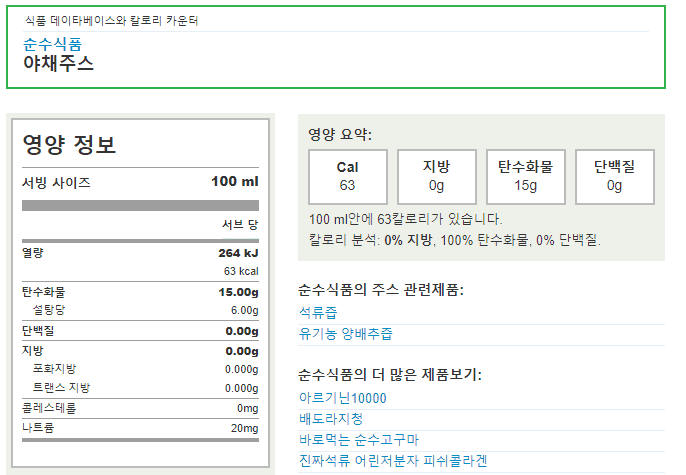
Task: Click the 트랜스 지방 row label
Action: tap(61, 388)
